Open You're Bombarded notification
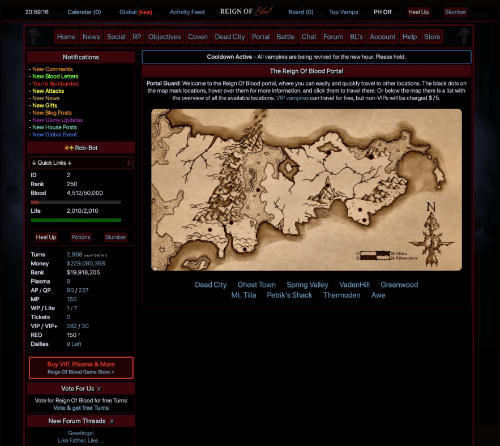 [55, 84]
